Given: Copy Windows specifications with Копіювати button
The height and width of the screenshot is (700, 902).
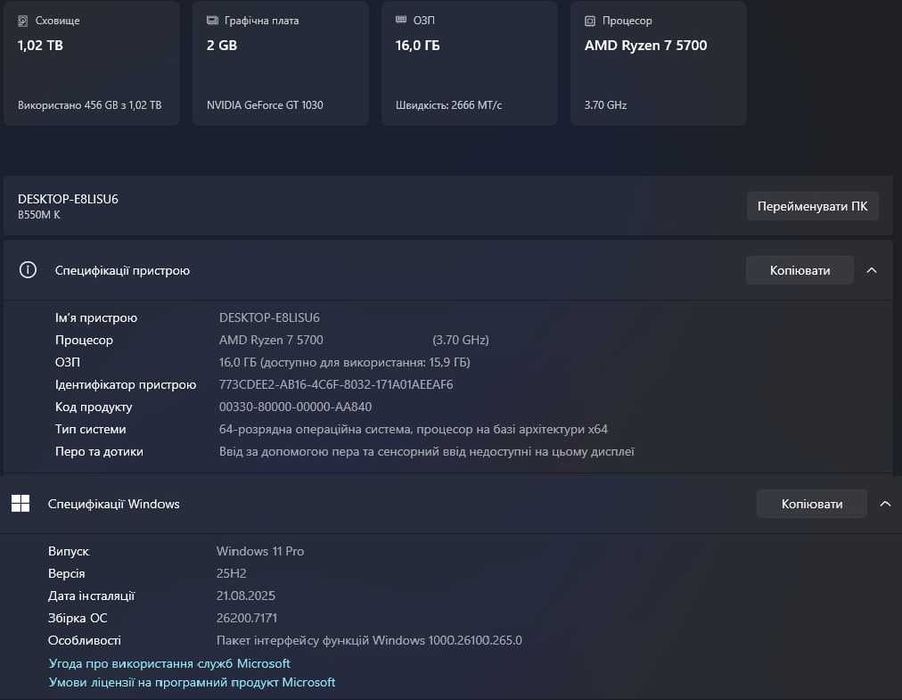Looking at the screenshot, I should (812, 504).
